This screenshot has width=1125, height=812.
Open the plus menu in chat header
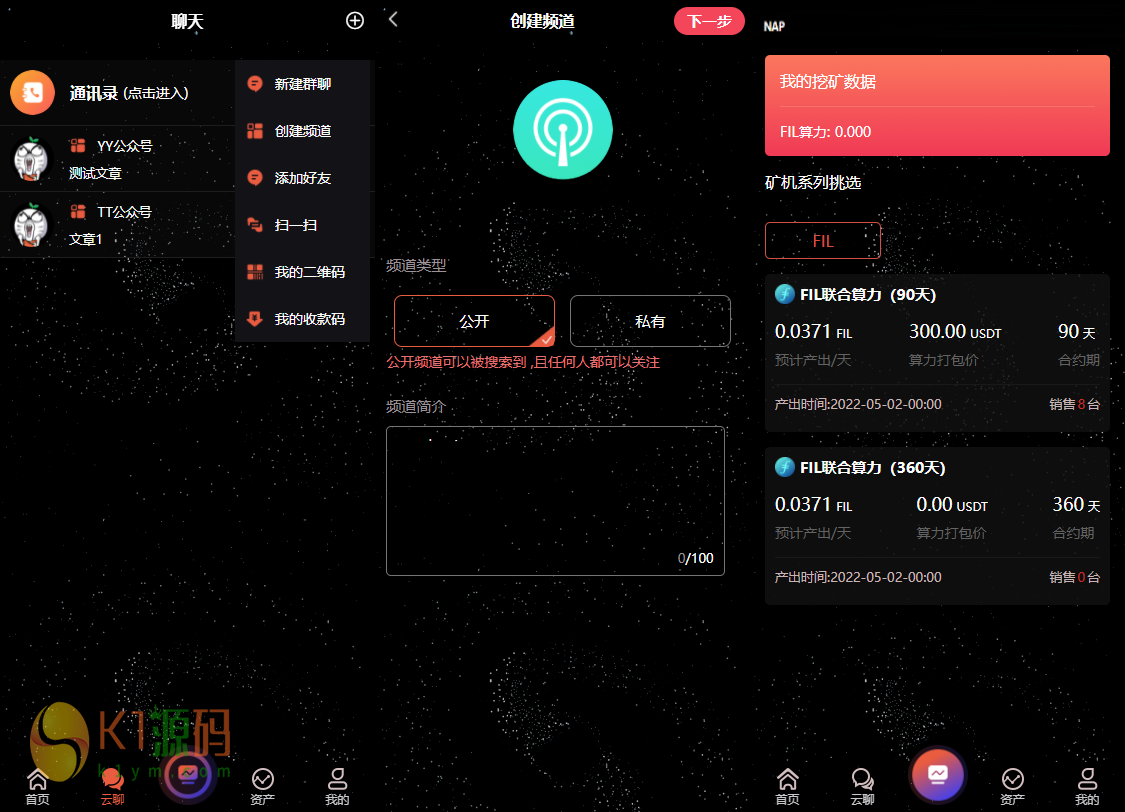coord(354,20)
